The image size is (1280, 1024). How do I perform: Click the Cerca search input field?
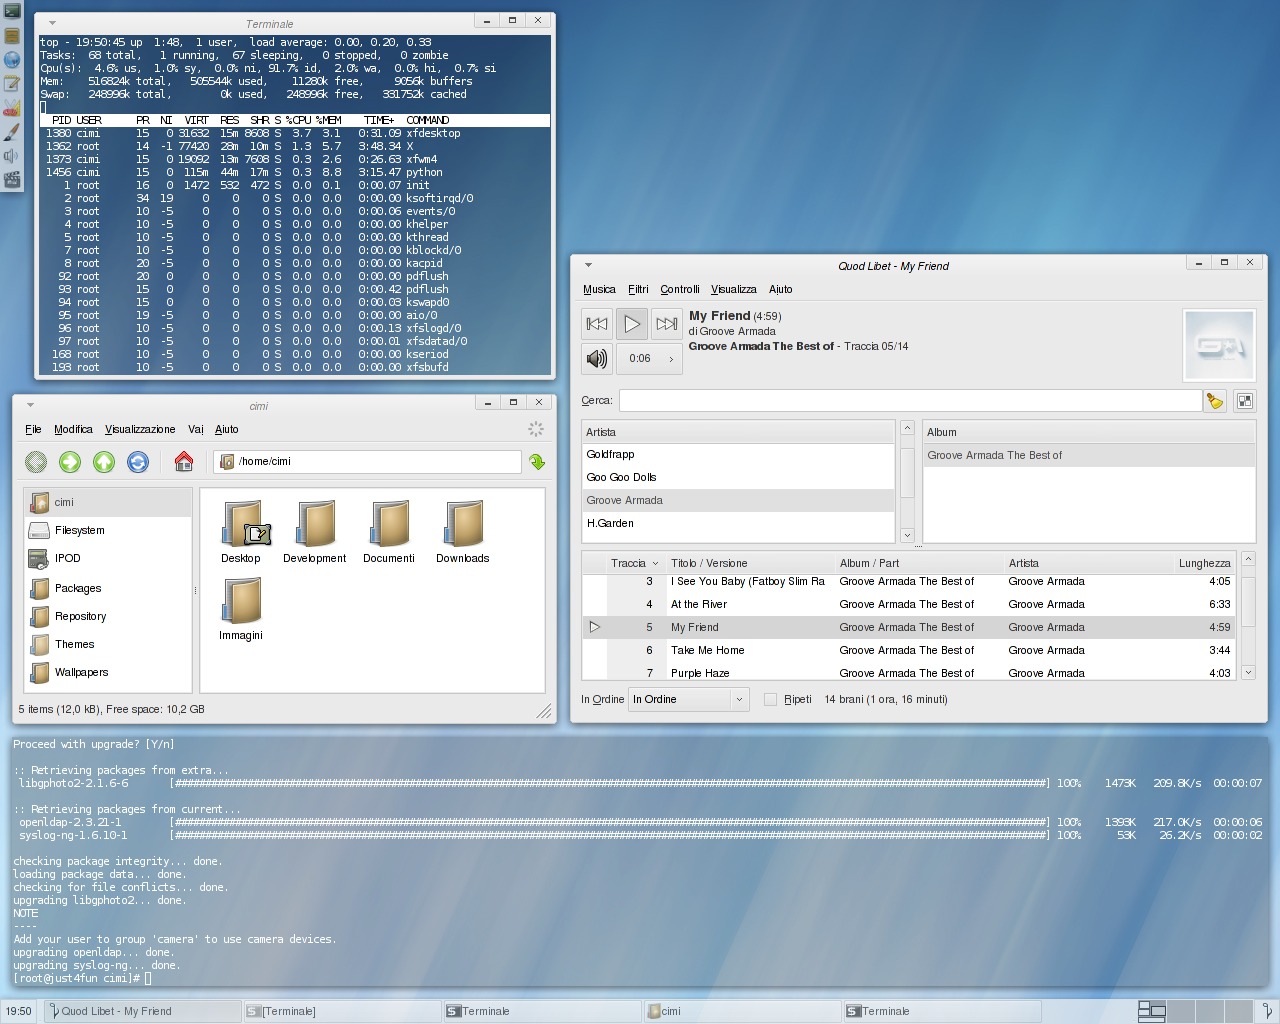tap(910, 400)
